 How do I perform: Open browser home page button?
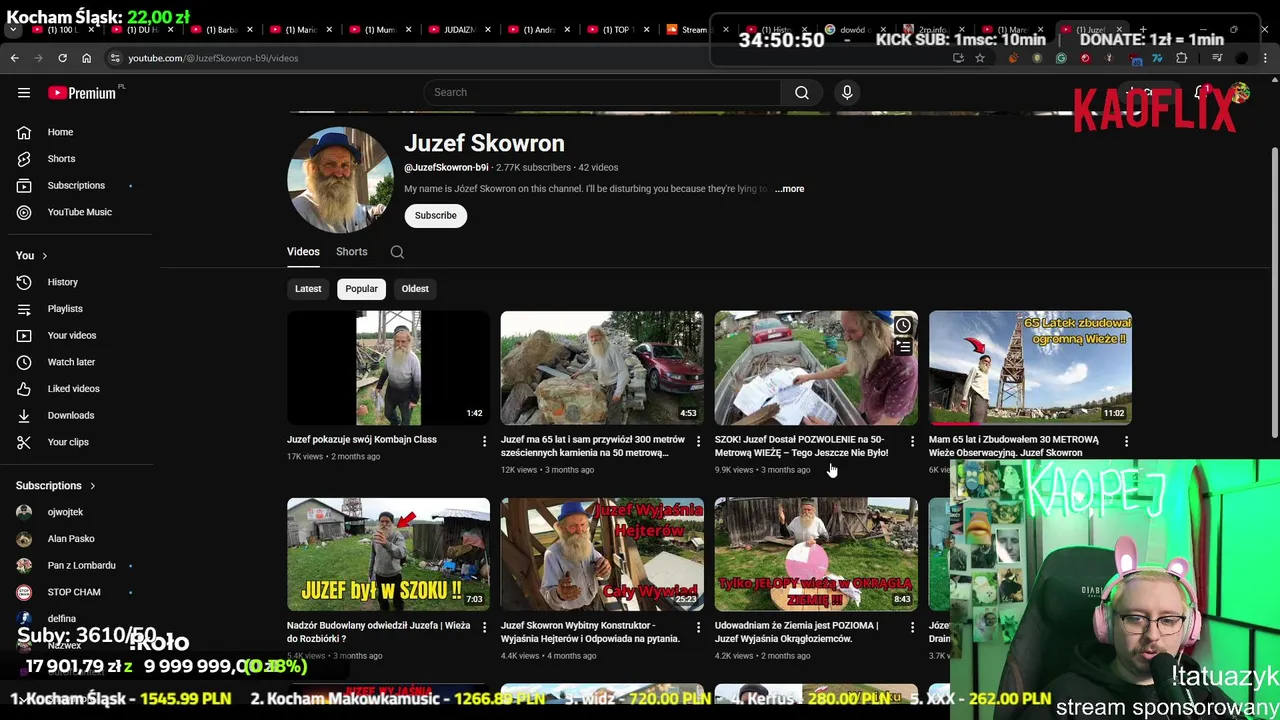(86, 58)
